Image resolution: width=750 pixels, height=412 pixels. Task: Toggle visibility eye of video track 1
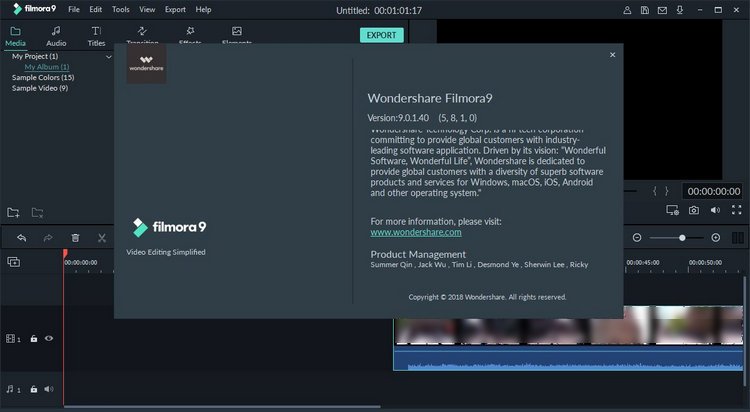click(49, 338)
